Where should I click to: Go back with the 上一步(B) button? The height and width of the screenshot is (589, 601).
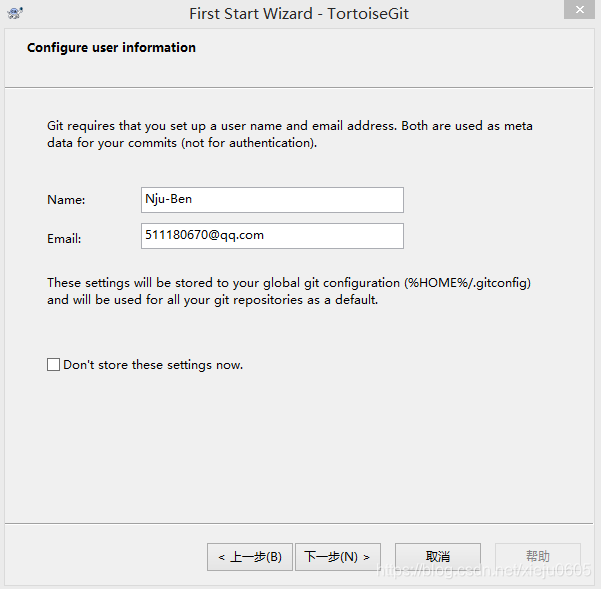[x=250, y=557]
